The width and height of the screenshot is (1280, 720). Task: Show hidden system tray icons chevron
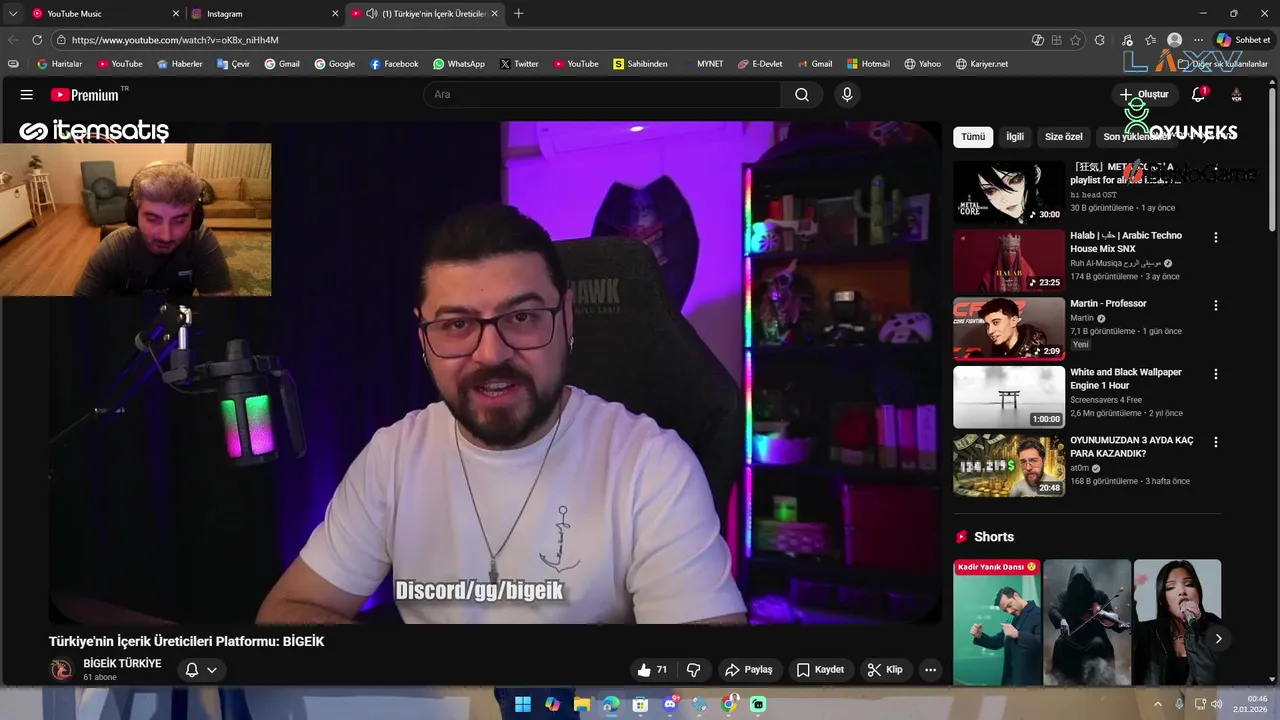click(1158, 704)
